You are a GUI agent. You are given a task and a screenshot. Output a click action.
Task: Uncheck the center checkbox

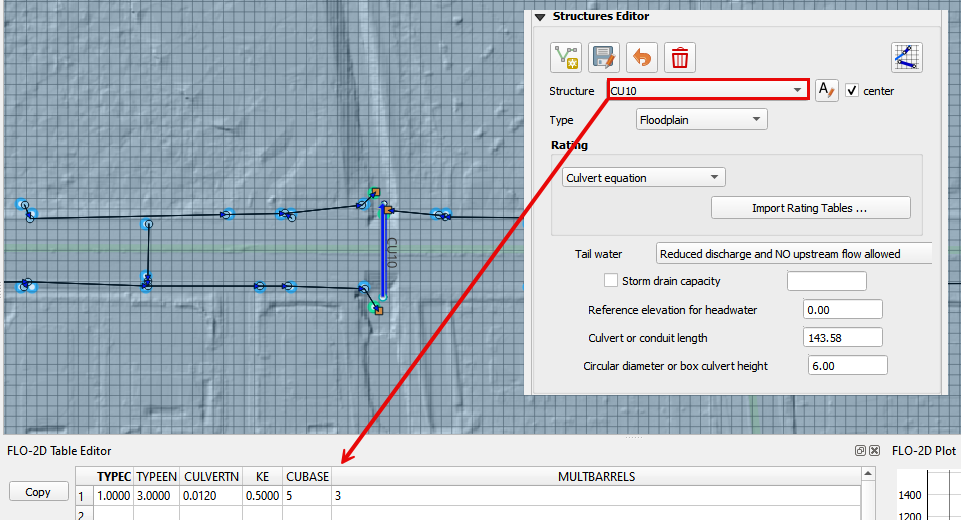(852, 90)
